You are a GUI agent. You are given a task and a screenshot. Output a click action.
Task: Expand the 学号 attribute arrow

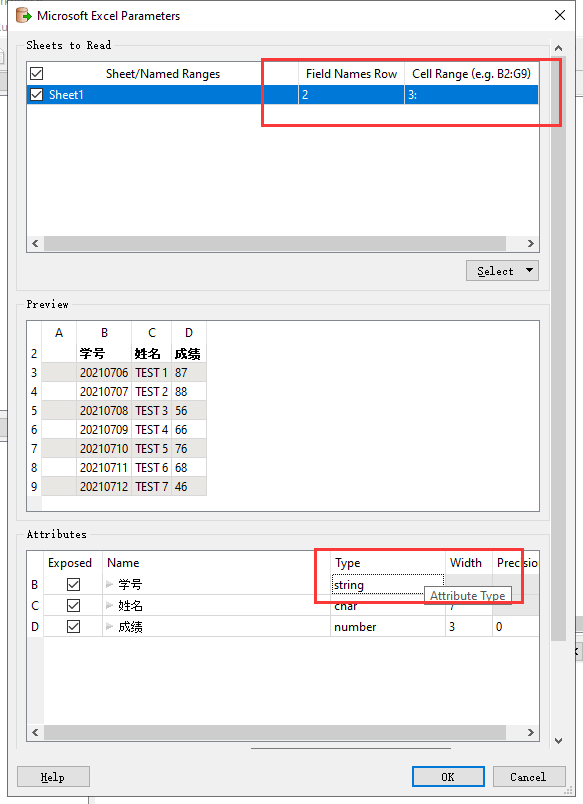(x=109, y=584)
